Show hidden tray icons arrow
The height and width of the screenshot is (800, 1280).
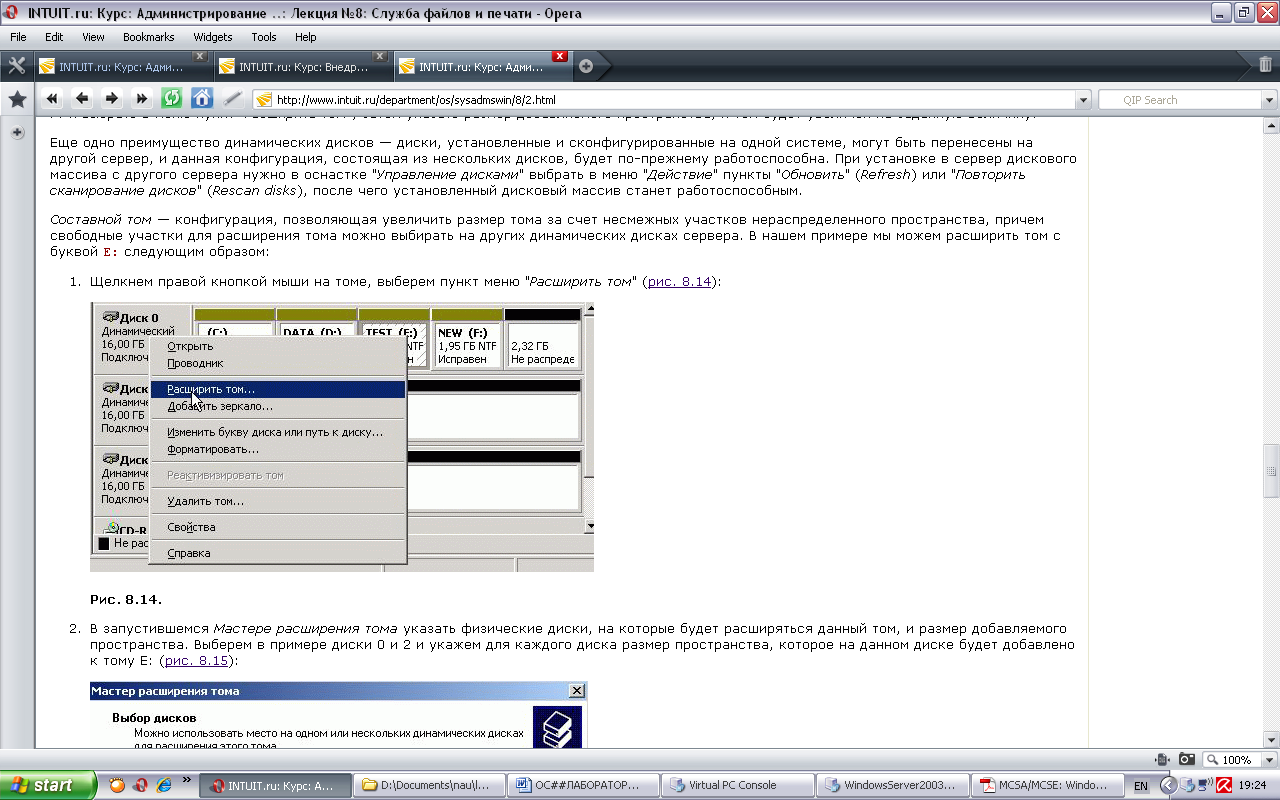pos(1167,786)
